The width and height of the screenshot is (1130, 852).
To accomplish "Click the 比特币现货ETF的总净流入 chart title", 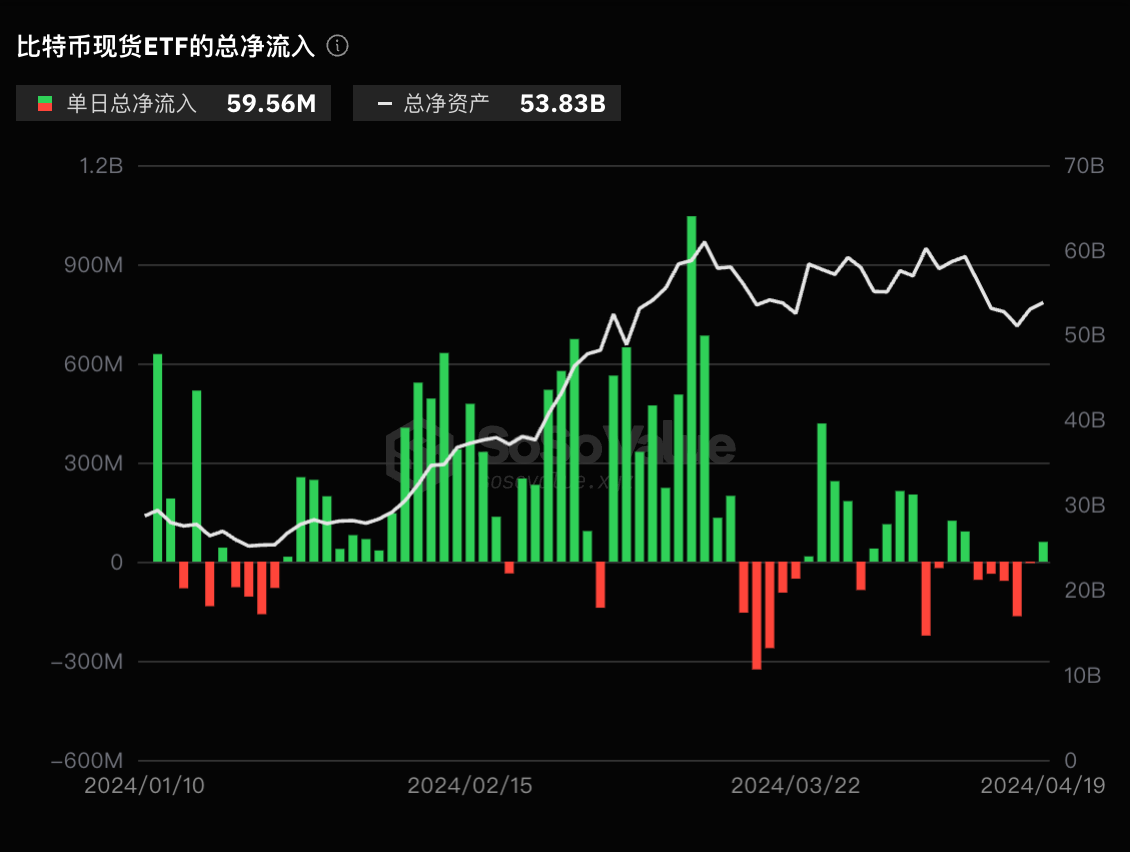I will (x=166, y=46).
